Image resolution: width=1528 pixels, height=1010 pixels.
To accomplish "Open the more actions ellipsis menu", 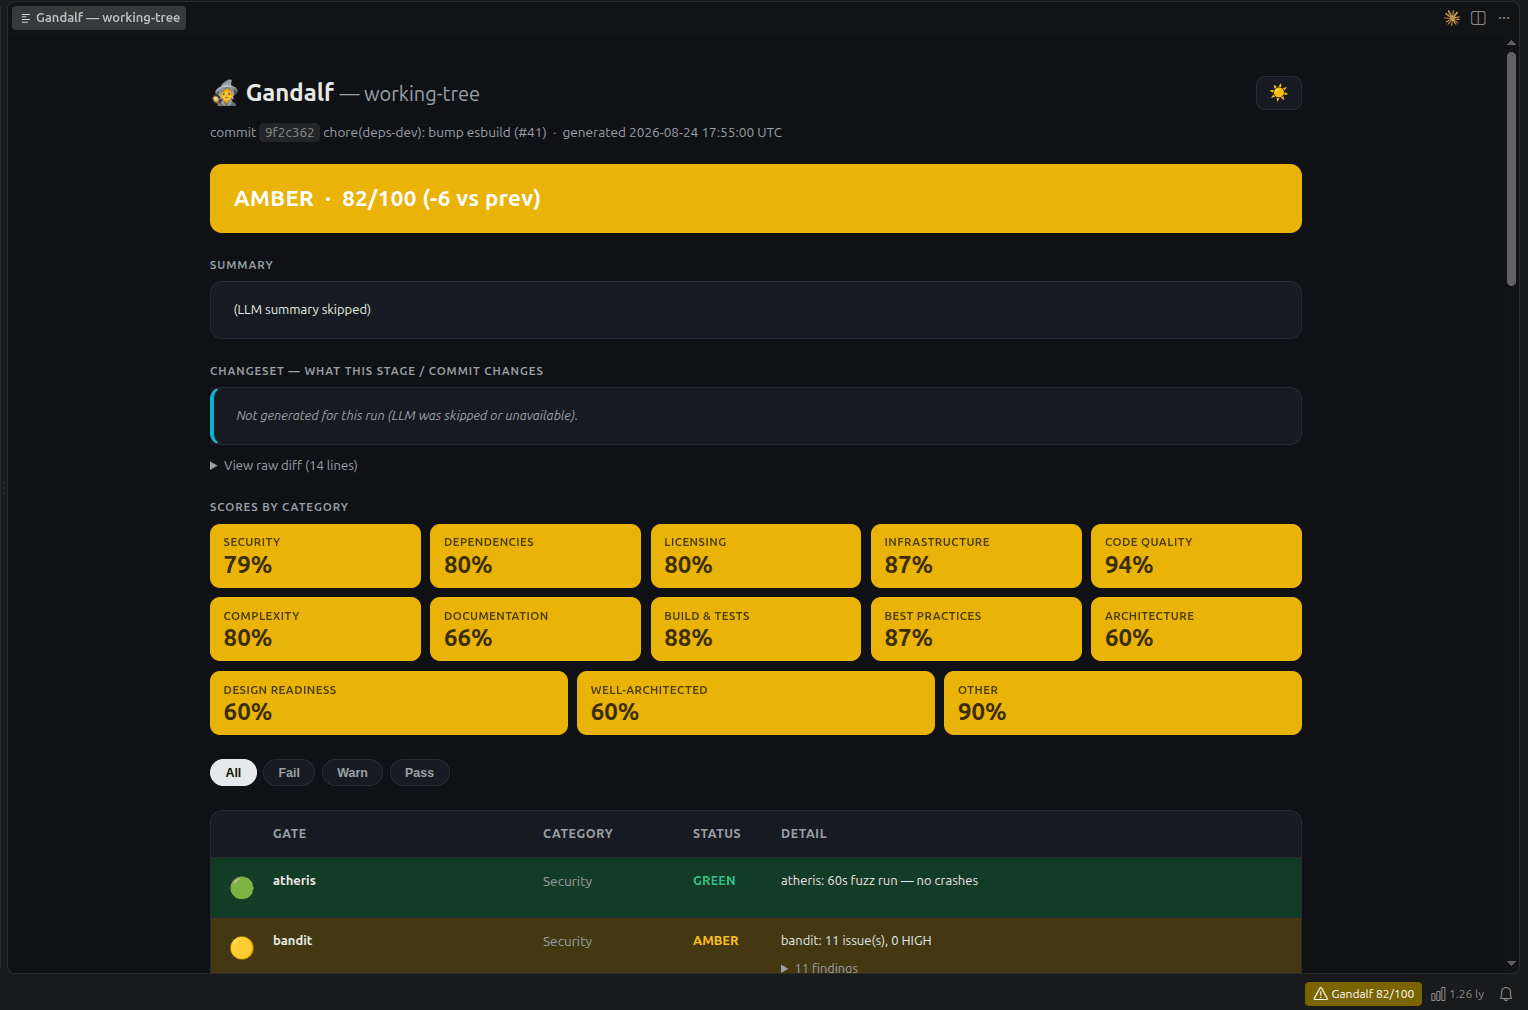I will [x=1504, y=18].
